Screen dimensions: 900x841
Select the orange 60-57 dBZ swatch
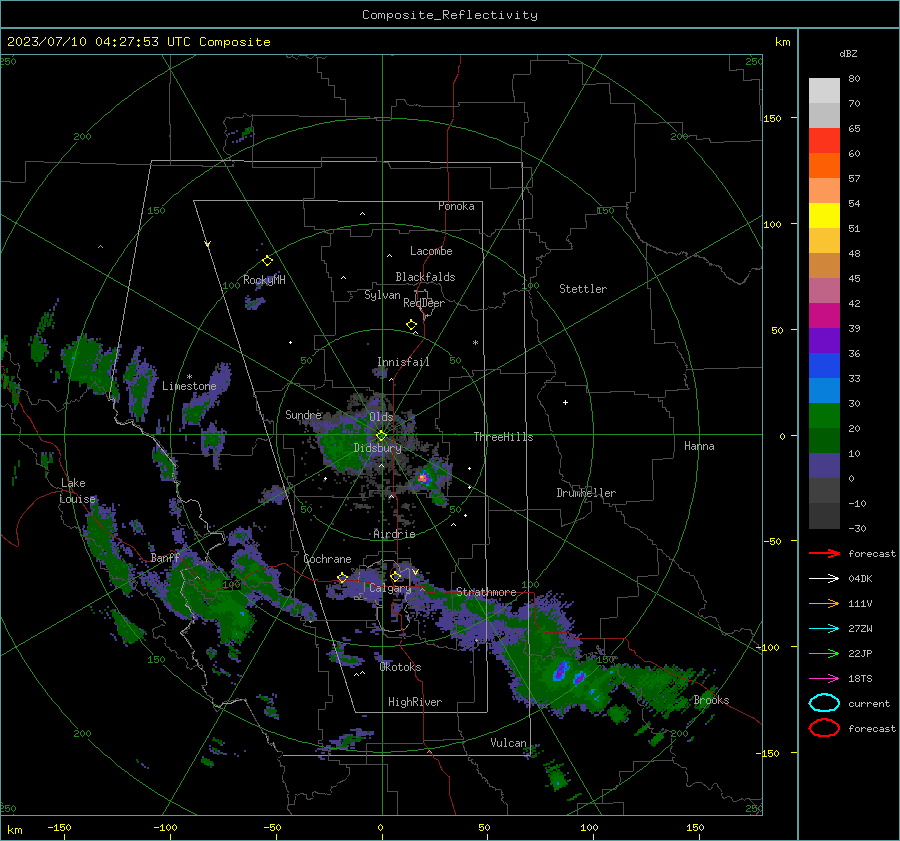pos(824,165)
